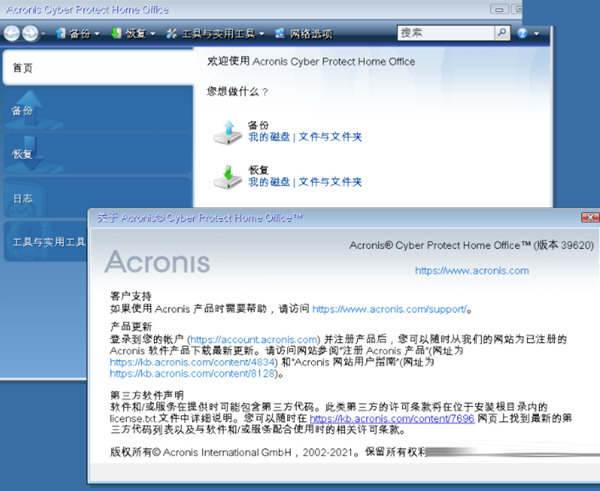Open the acronis.com/support link
600x491 pixels.
390,310
